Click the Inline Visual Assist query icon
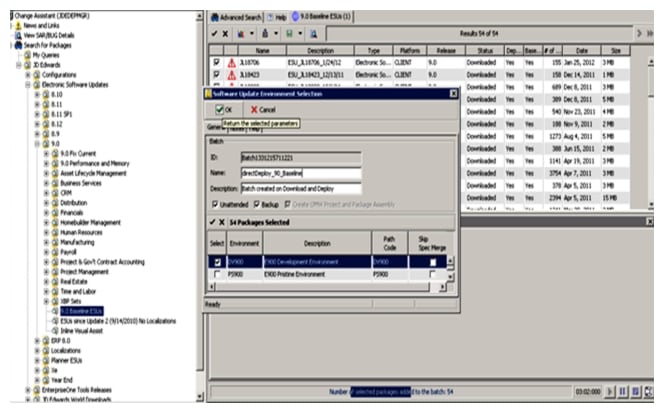 coord(55,331)
